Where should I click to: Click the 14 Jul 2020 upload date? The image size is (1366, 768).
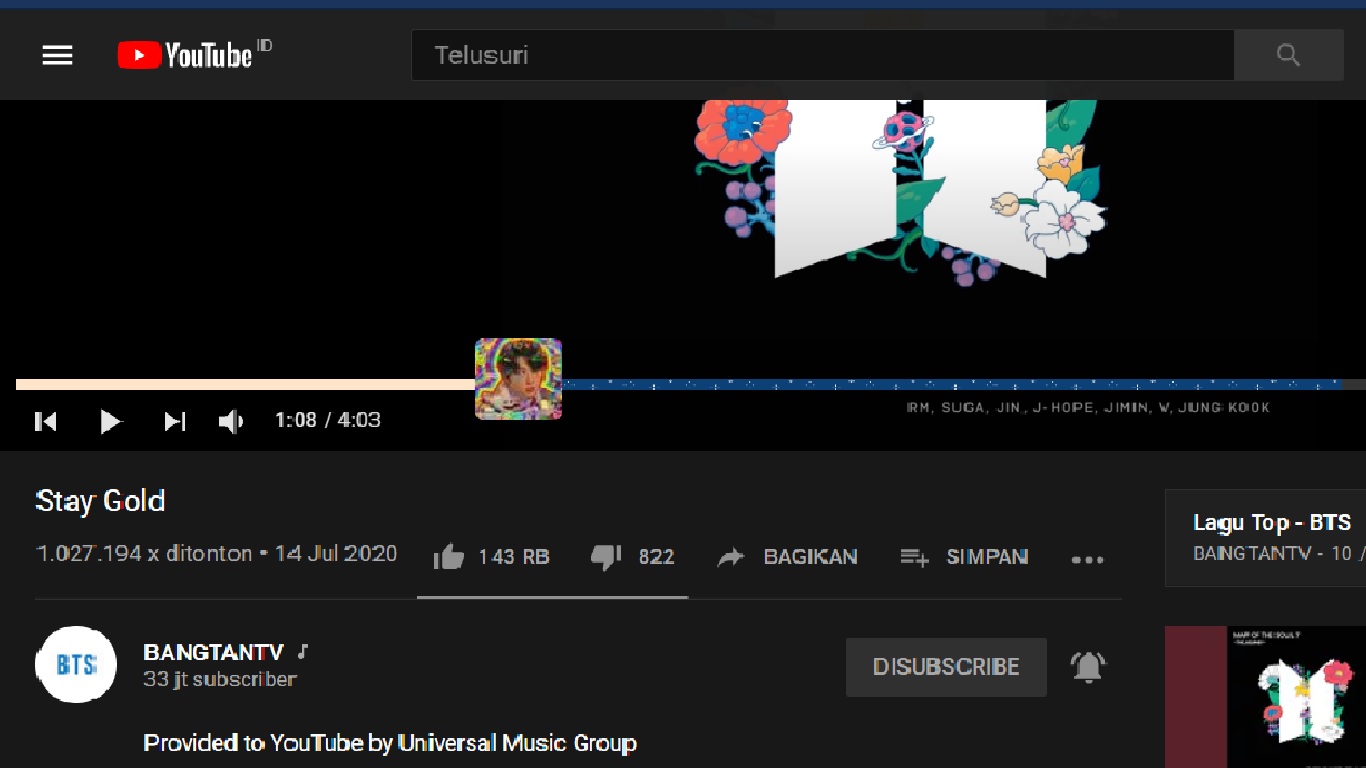tap(336, 553)
